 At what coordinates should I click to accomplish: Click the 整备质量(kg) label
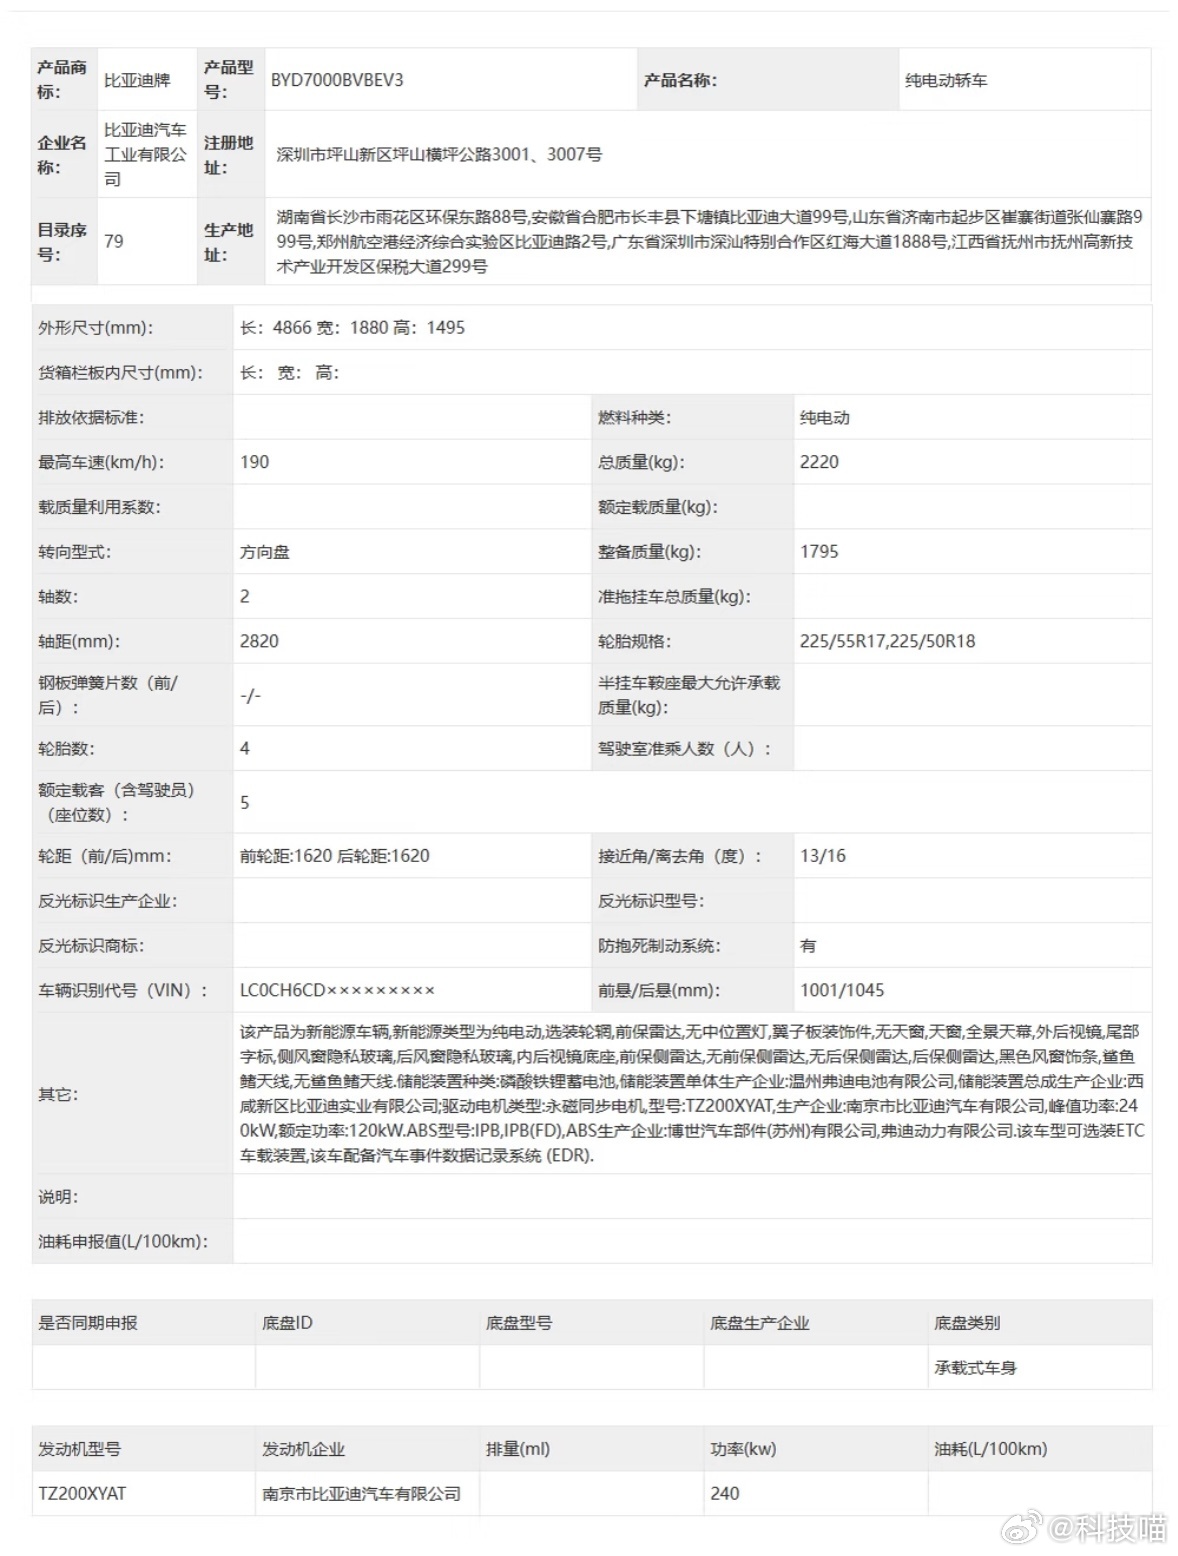pos(650,552)
